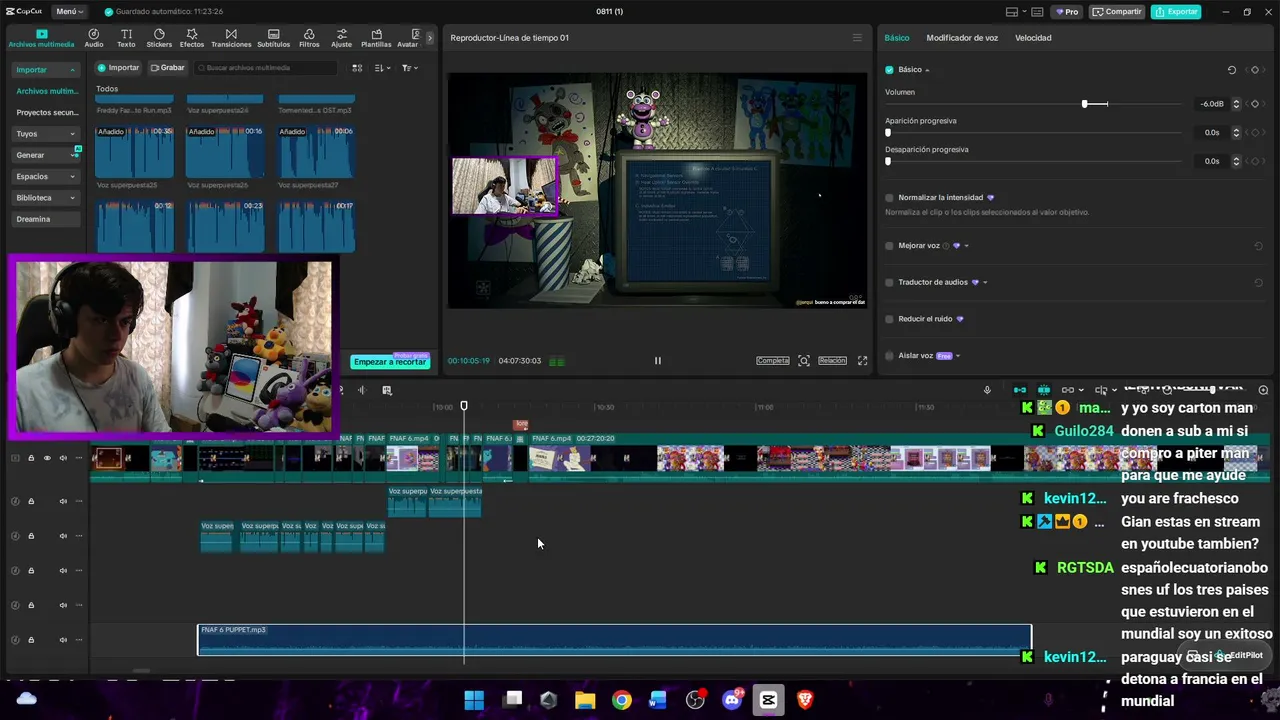
Task: Open the Audio media tab
Action: [94, 38]
